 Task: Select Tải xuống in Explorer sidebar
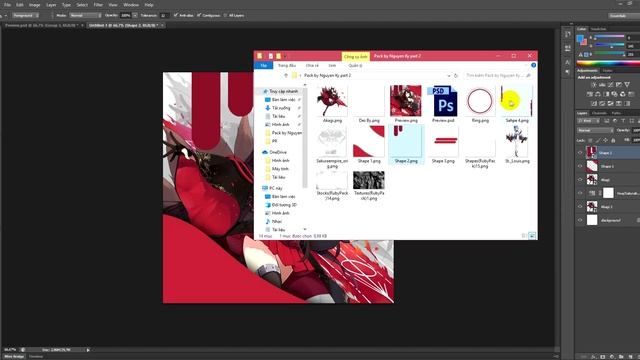click(x=281, y=108)
